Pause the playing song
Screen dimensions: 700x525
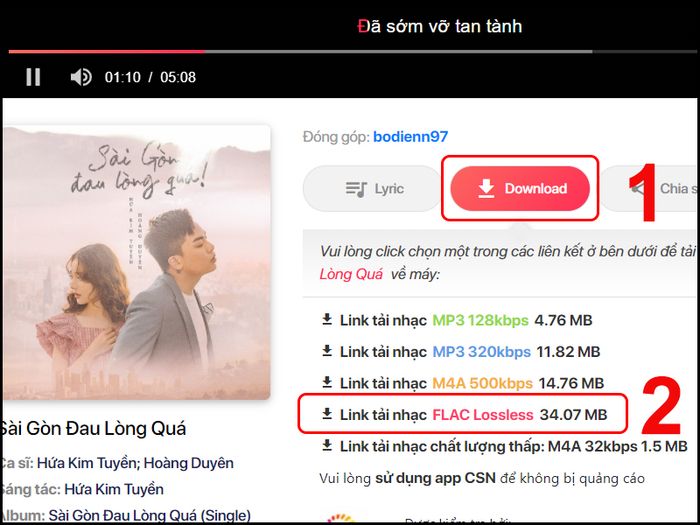(x=33, y=77)
